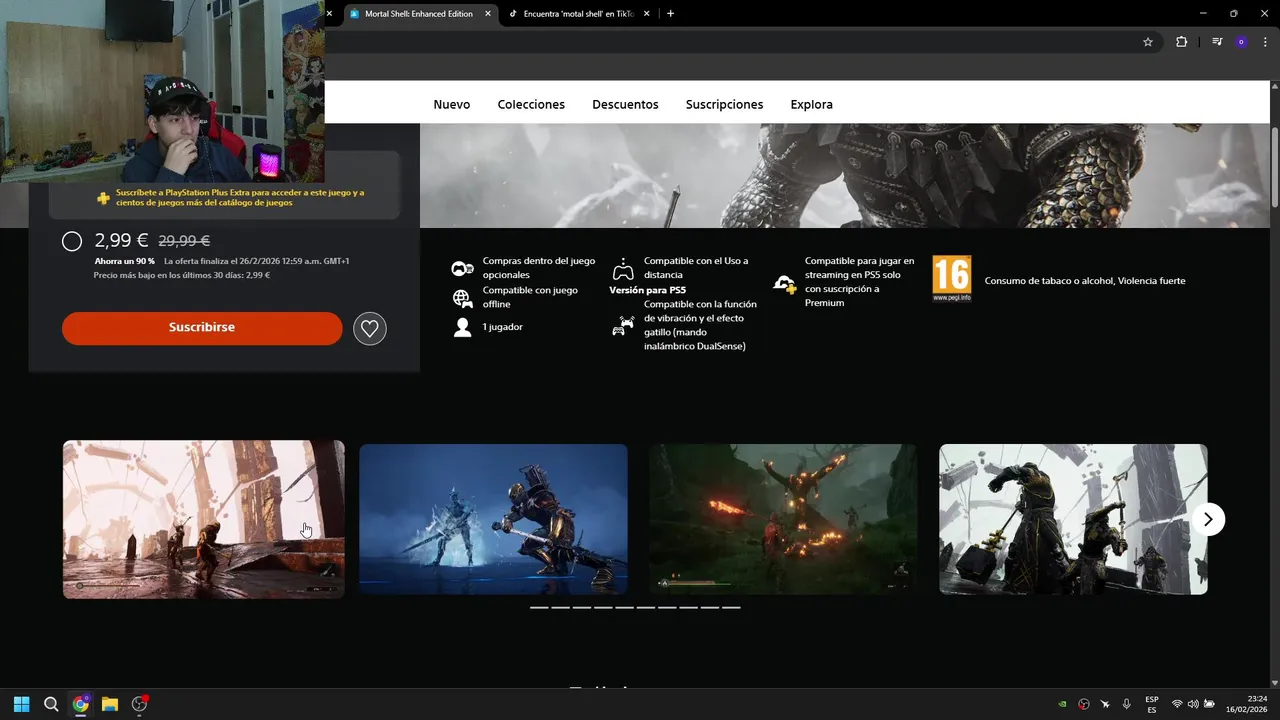Bookmark this page with the star icon
Image resolution: width=1280 pixels, height=720 pixels.
[x=1148, y=42]
